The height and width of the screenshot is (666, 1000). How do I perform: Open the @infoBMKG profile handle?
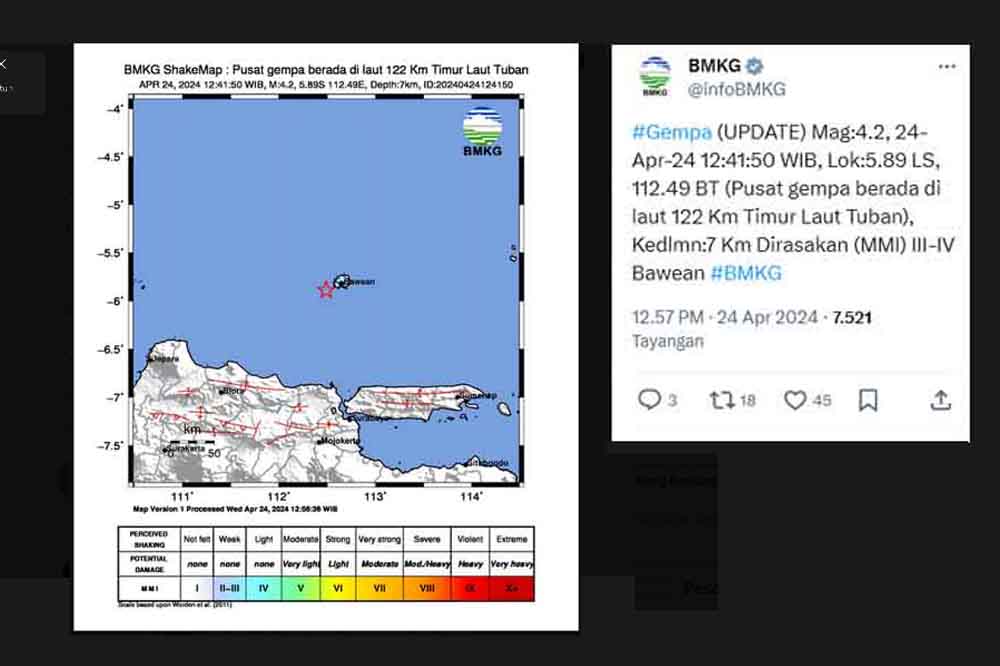[x=736, y=89]
